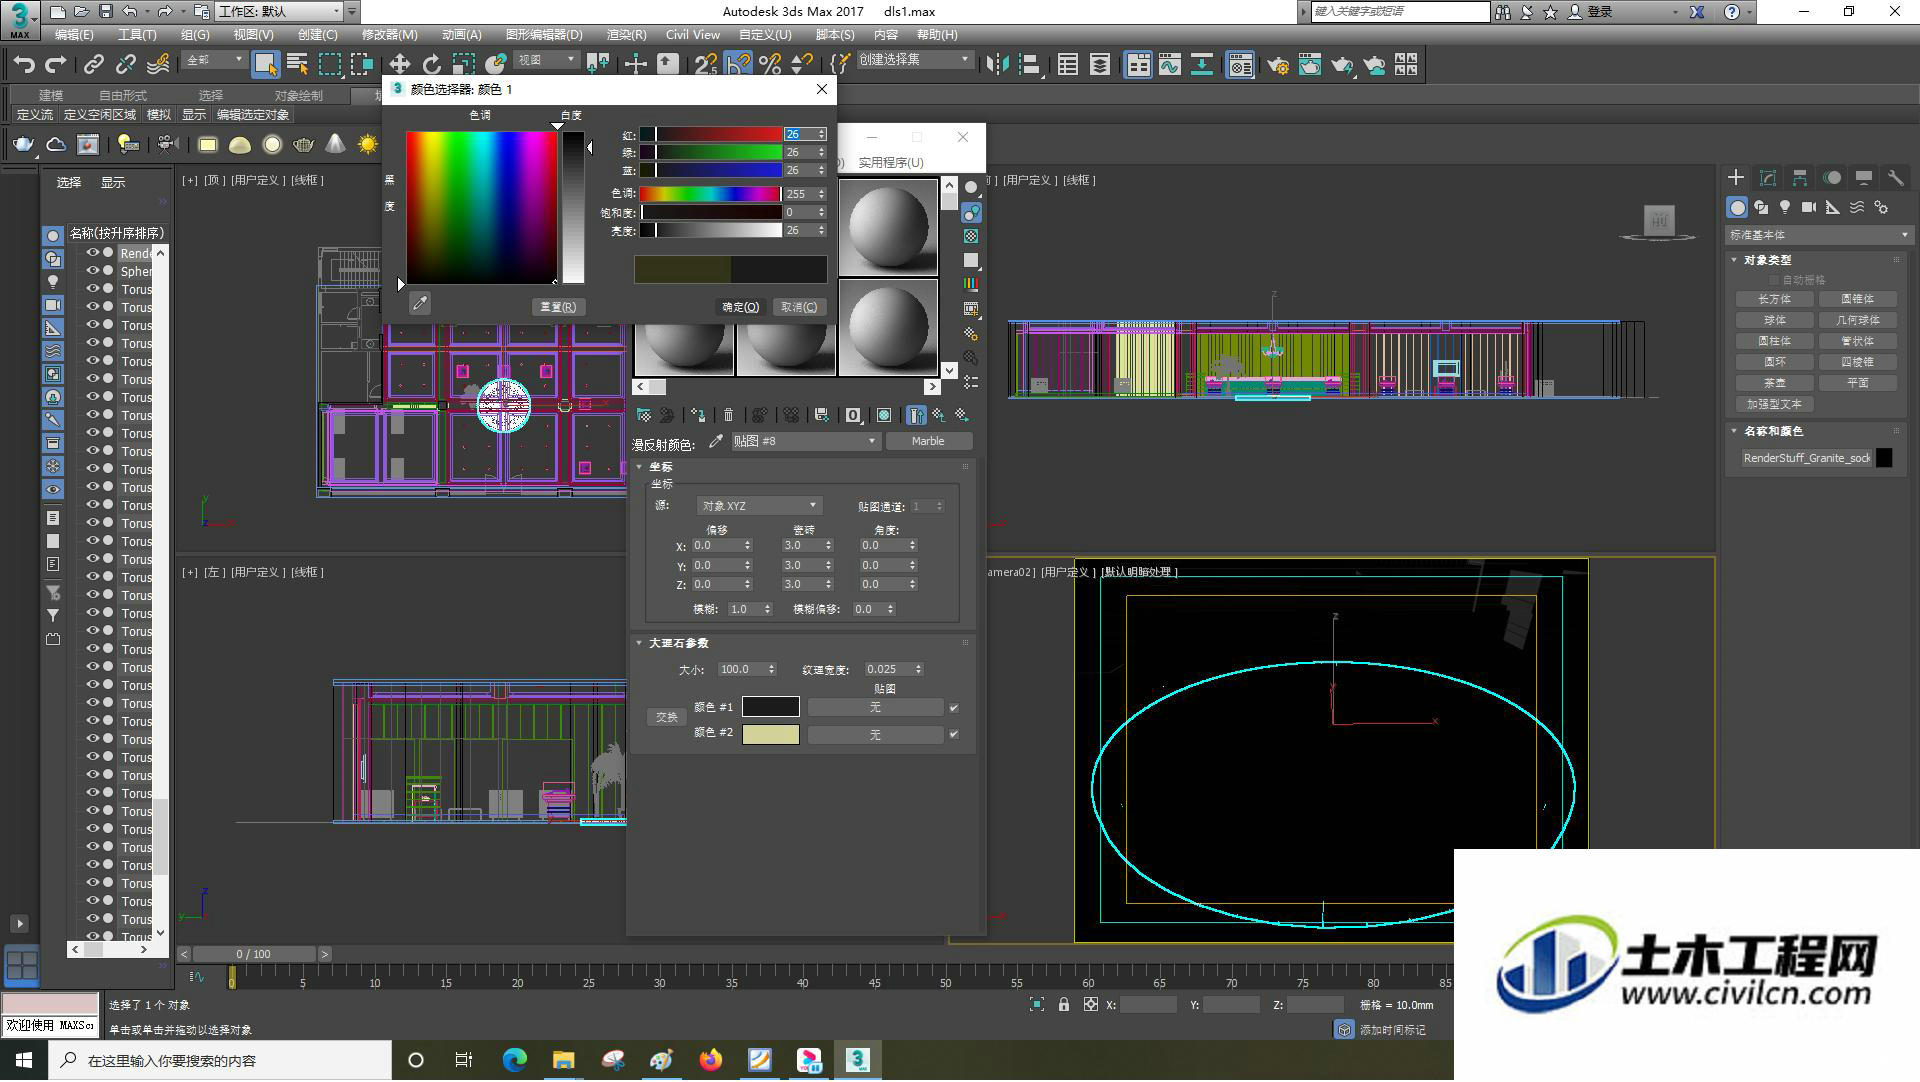Open the 创建选择集 named selection dropdown

(914, 61)
